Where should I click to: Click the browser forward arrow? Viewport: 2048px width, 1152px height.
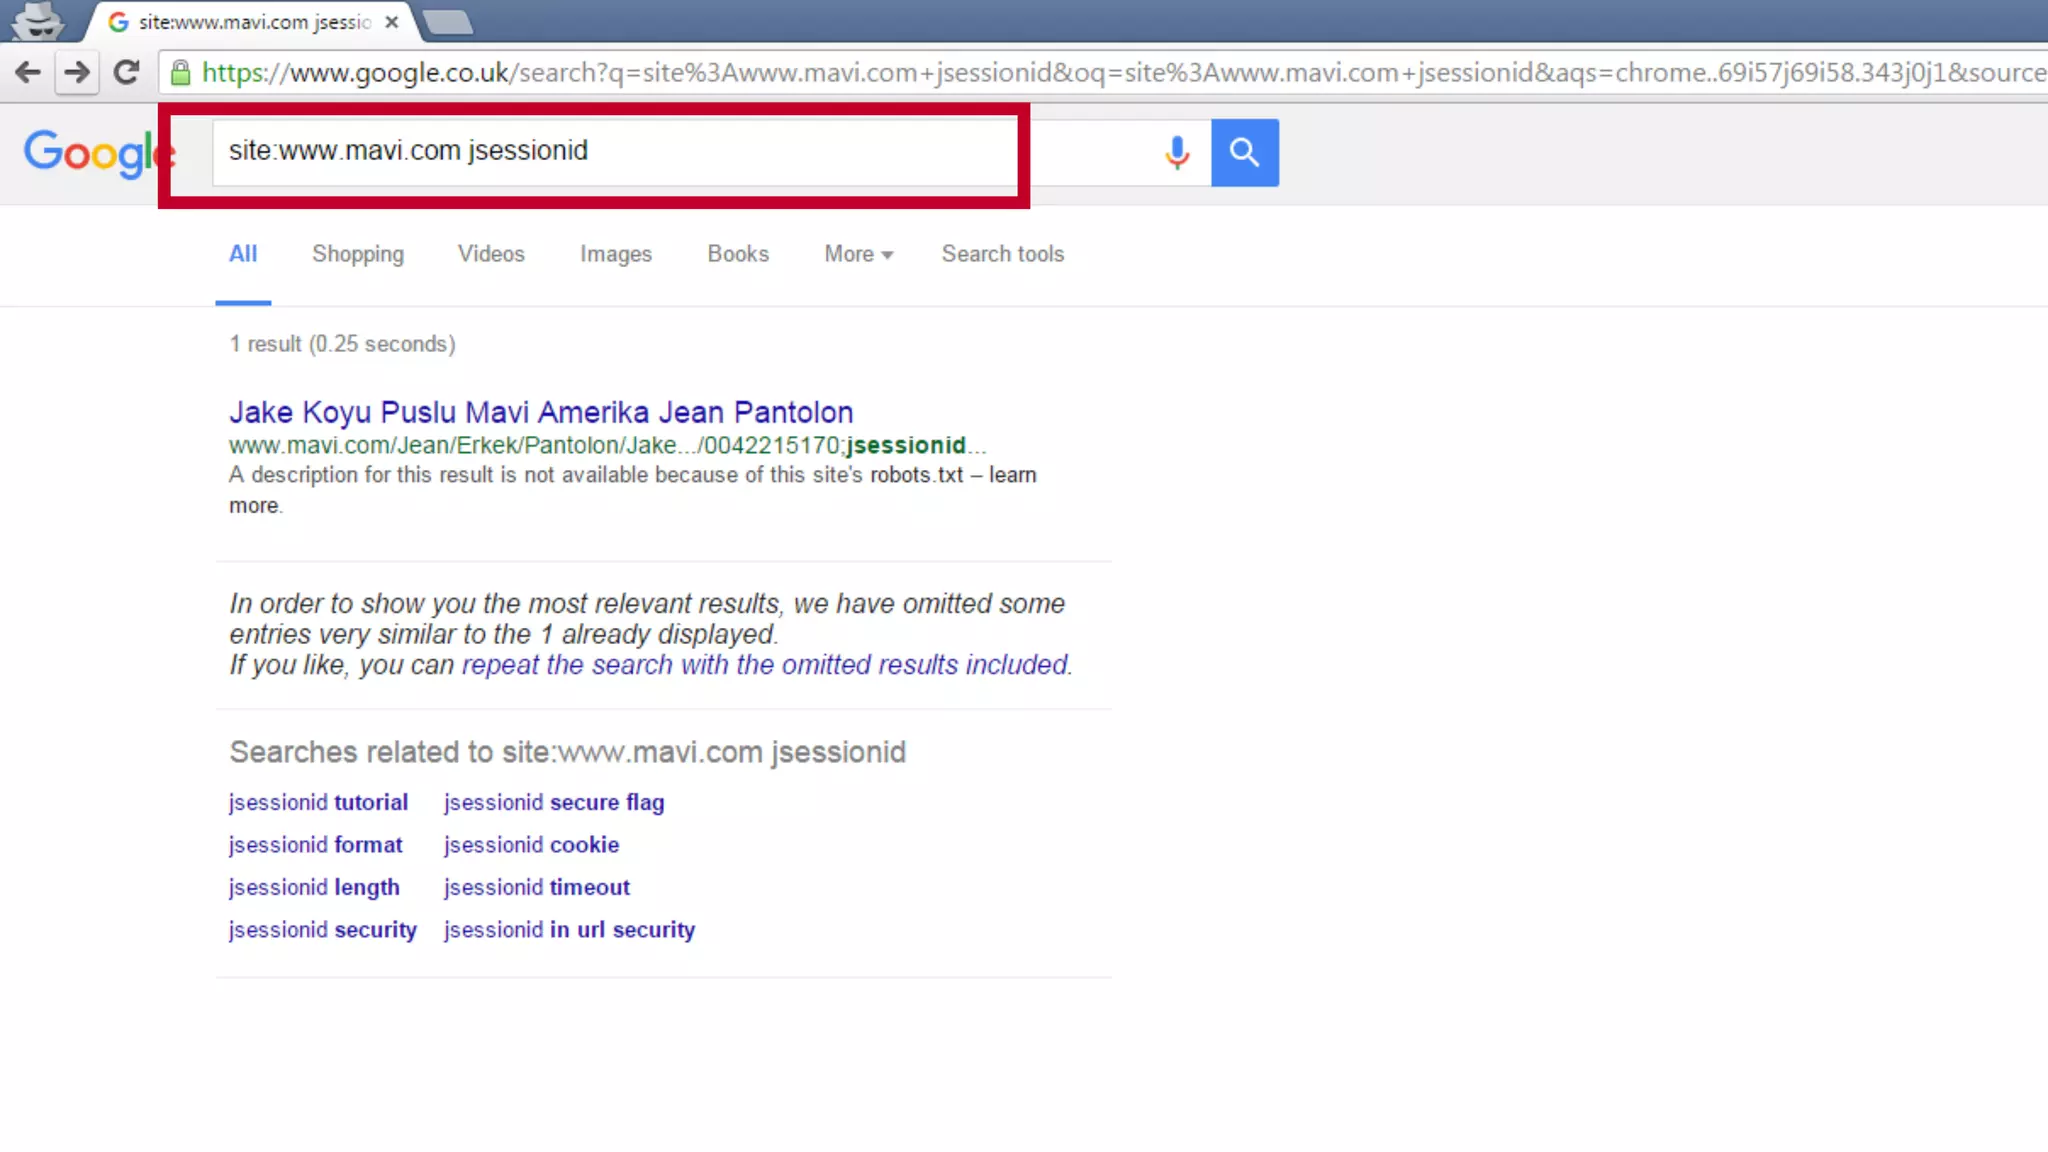click(x=76, y=72)
